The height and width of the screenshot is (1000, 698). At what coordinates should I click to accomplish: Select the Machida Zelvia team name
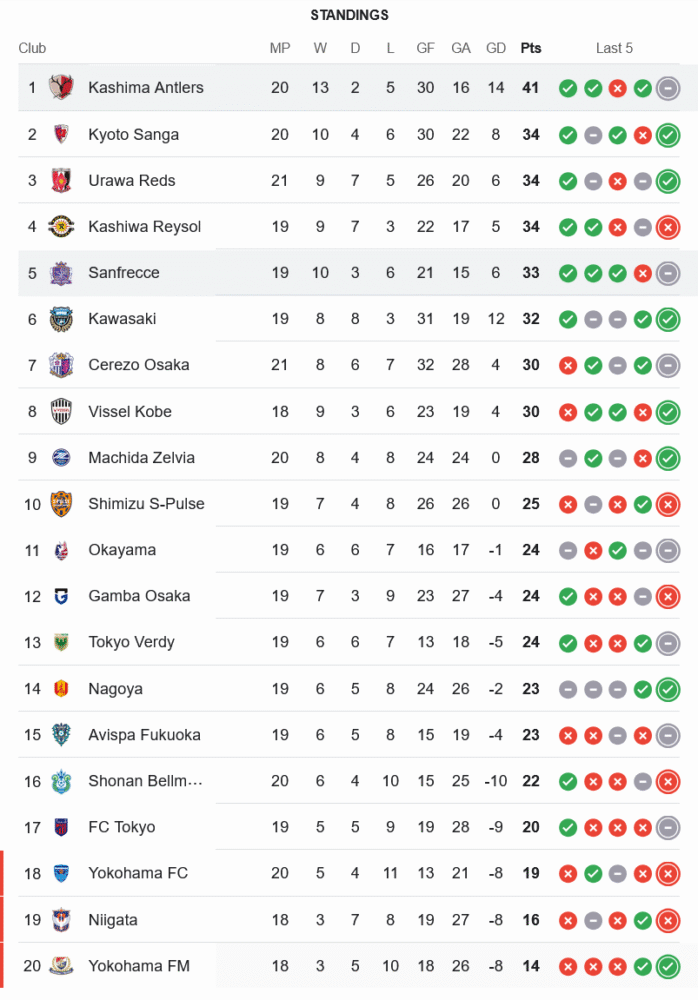pyautogui.click(x=141, y=458)
